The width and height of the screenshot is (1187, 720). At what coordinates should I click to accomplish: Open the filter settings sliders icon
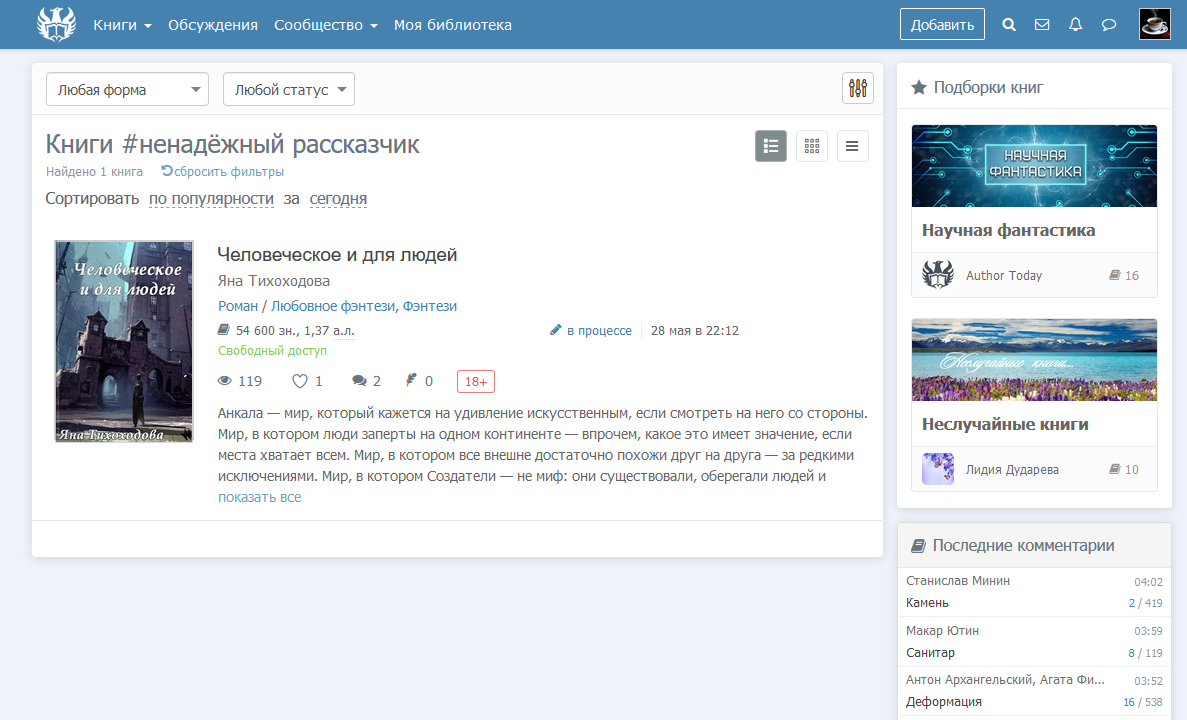tap(857, 88)
